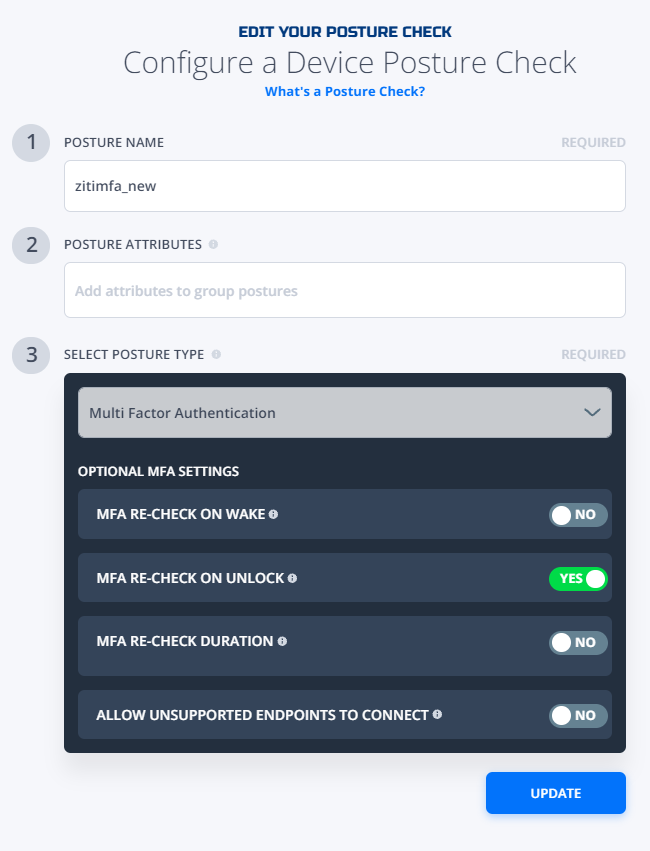
Task: Enable MFA Re-Check on Wake toggle
Action: tap(578, 515)
